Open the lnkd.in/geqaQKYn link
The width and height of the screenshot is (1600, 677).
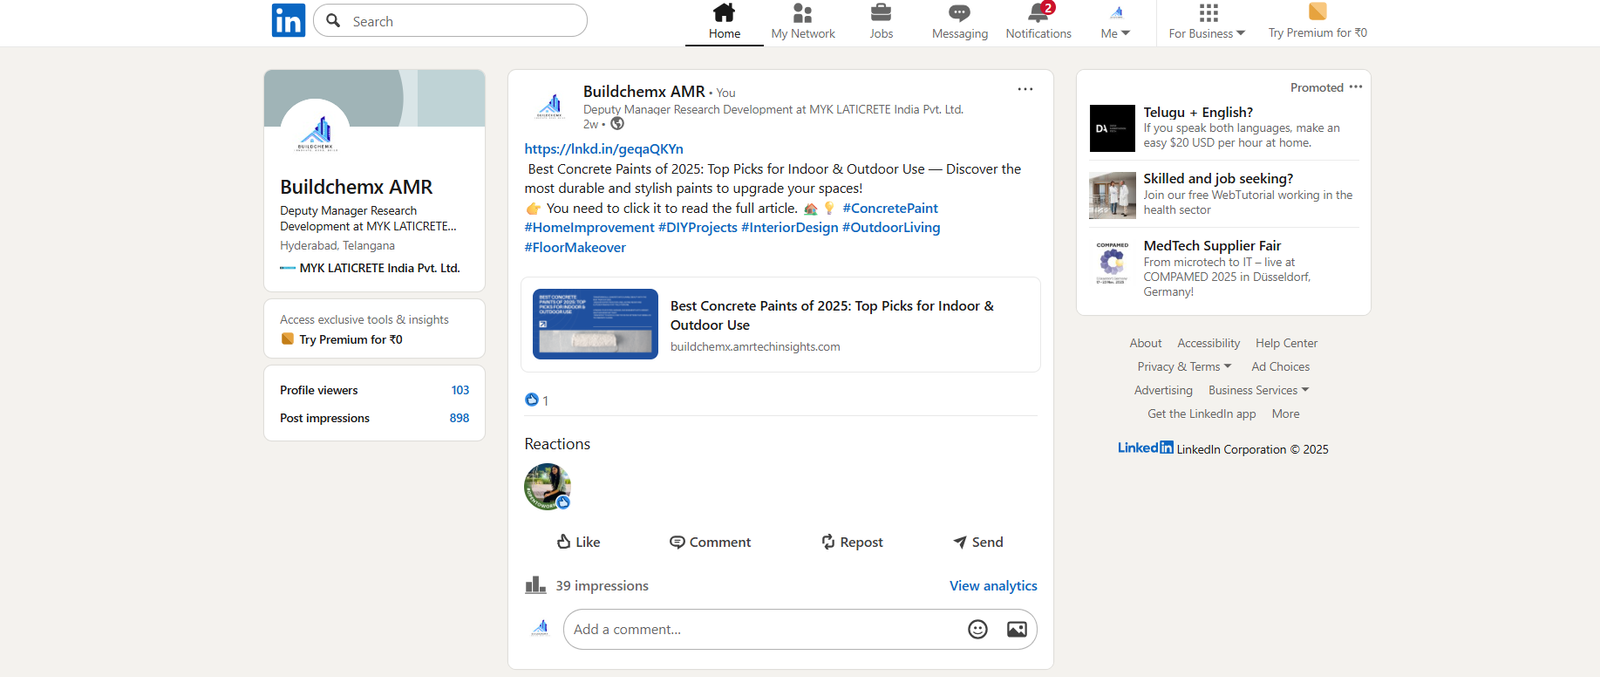[604, 149]
